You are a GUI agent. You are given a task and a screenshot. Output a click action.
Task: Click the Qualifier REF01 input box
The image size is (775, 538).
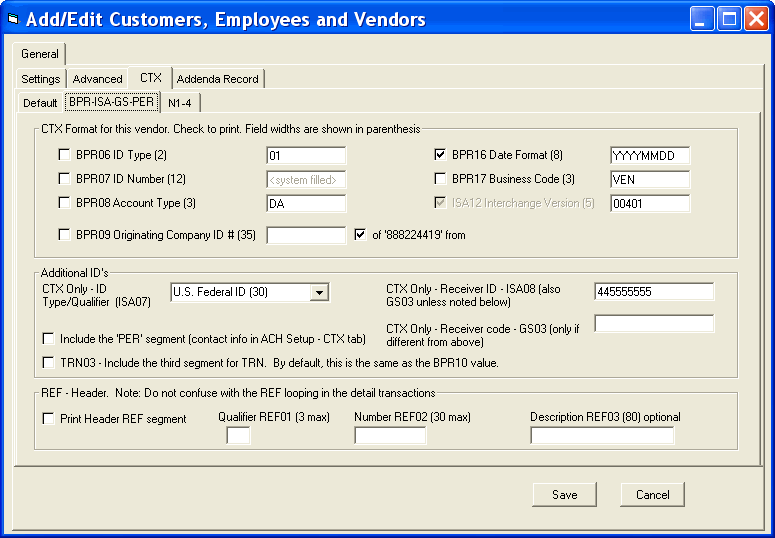[238, 436]
